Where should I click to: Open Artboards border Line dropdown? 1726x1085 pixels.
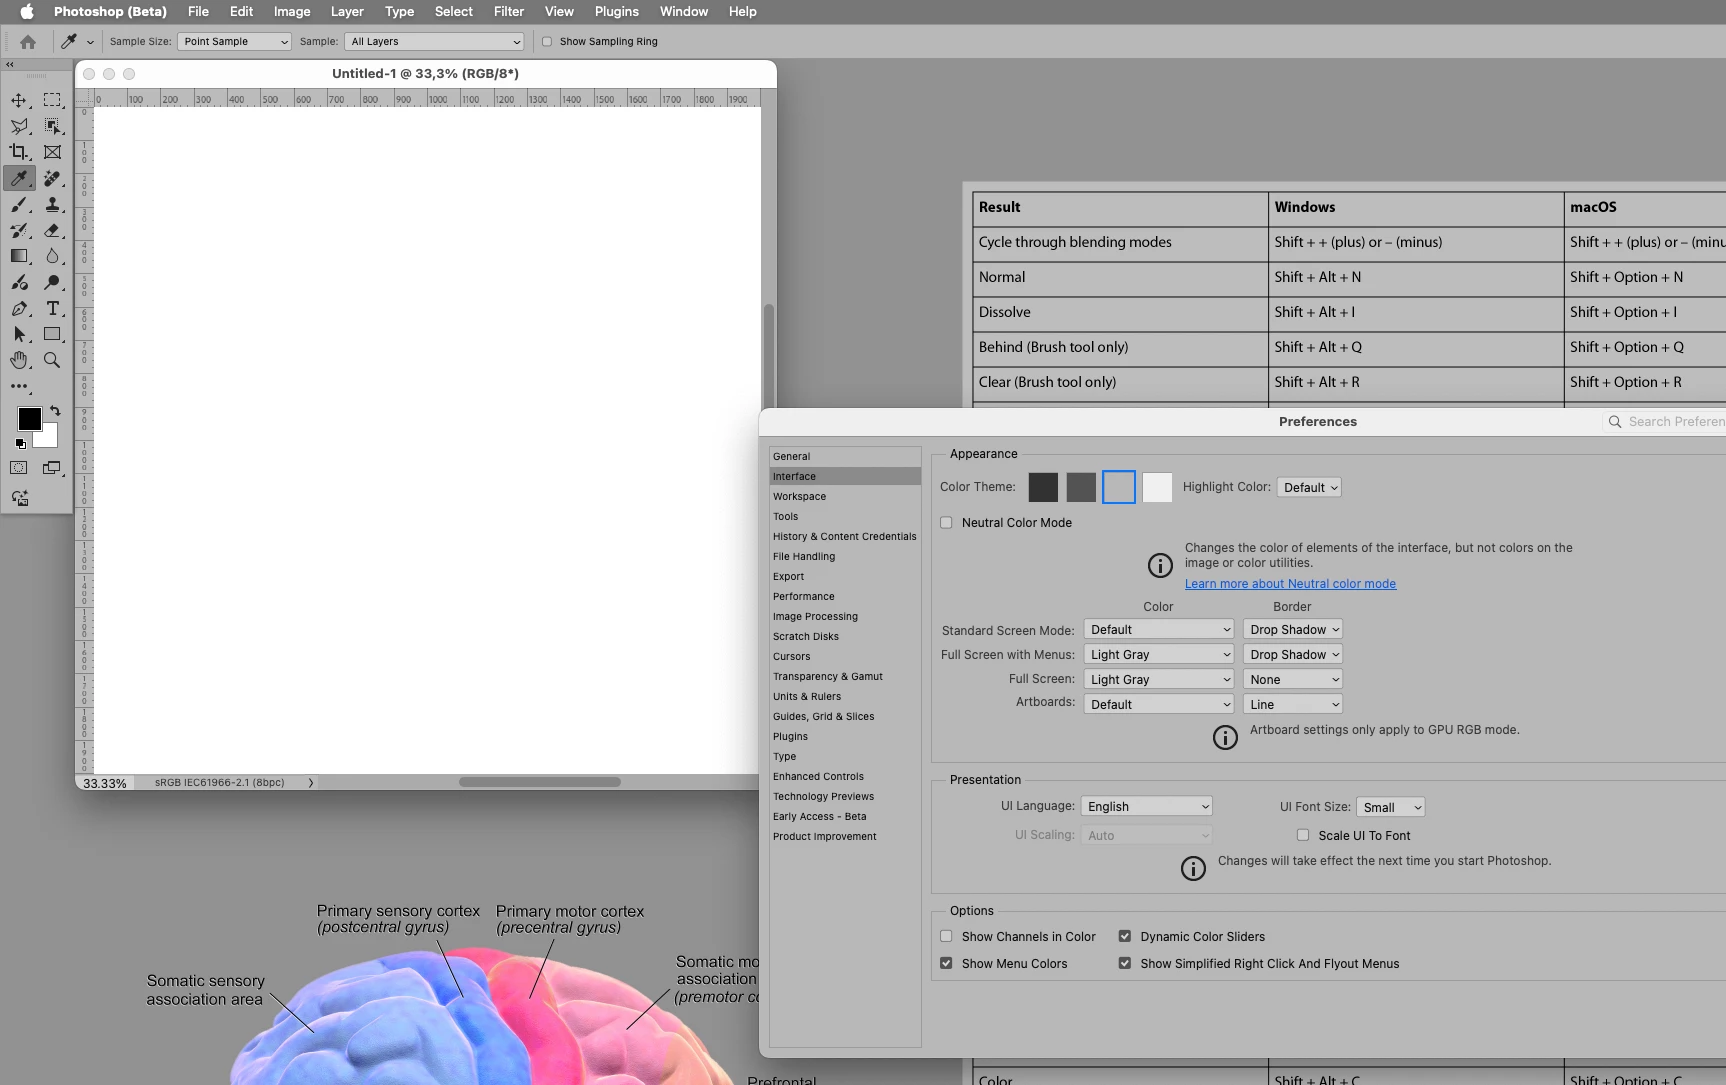pyautogui.click(x=1293, y=705)
